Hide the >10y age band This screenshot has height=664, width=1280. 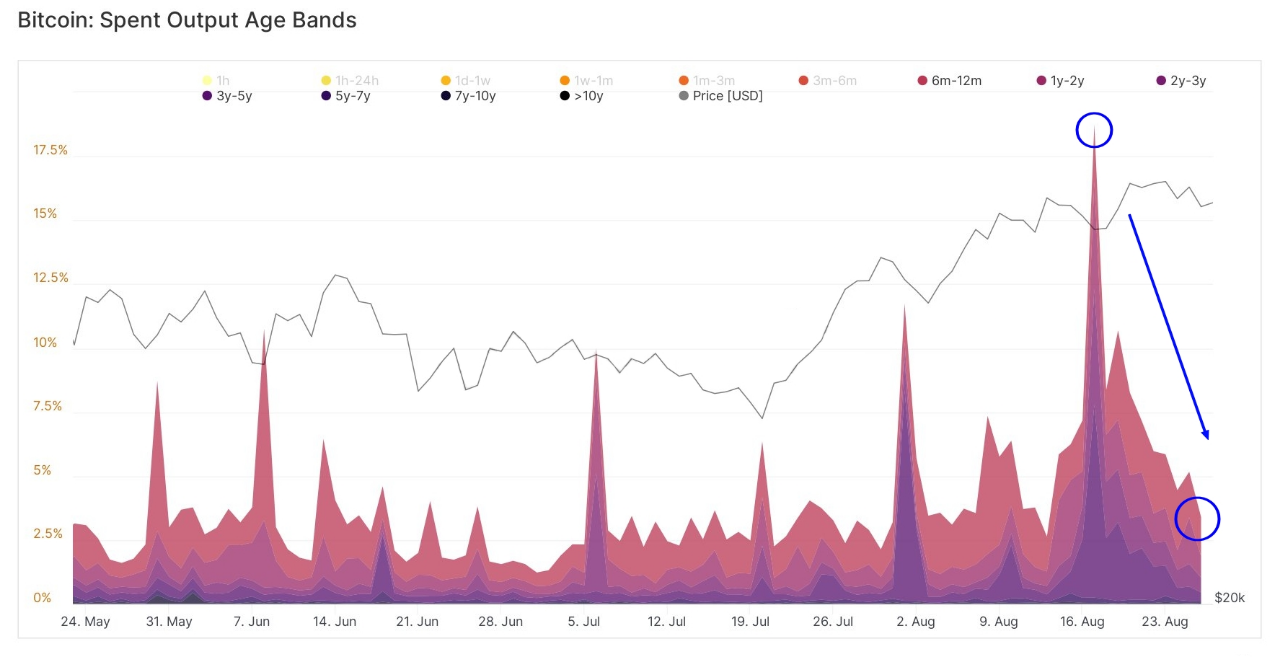point(581,96)
